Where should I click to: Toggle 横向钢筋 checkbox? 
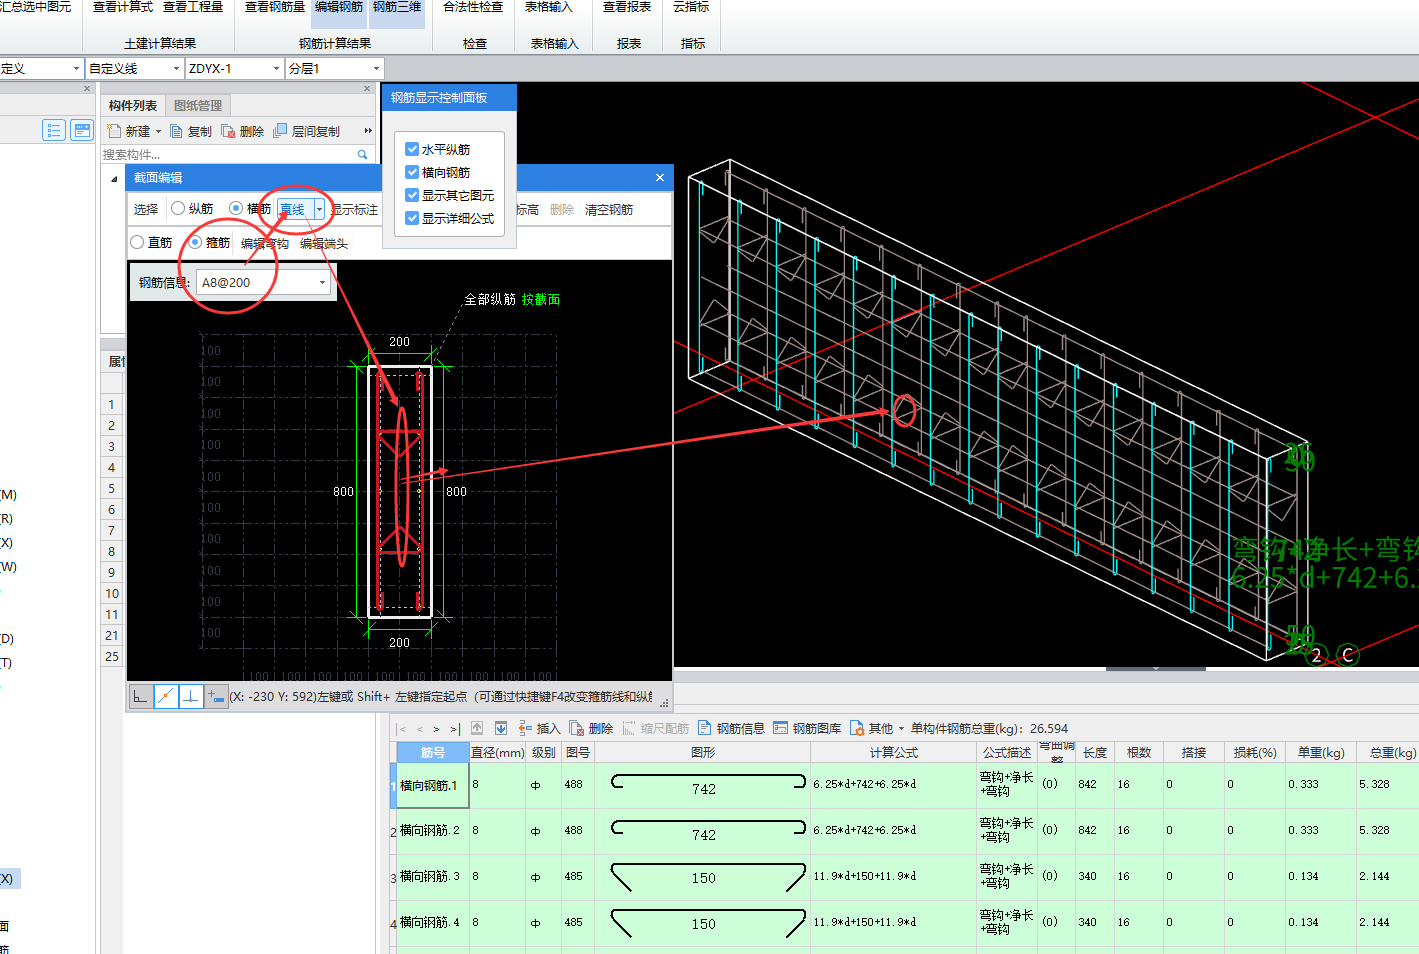point(412,172)
